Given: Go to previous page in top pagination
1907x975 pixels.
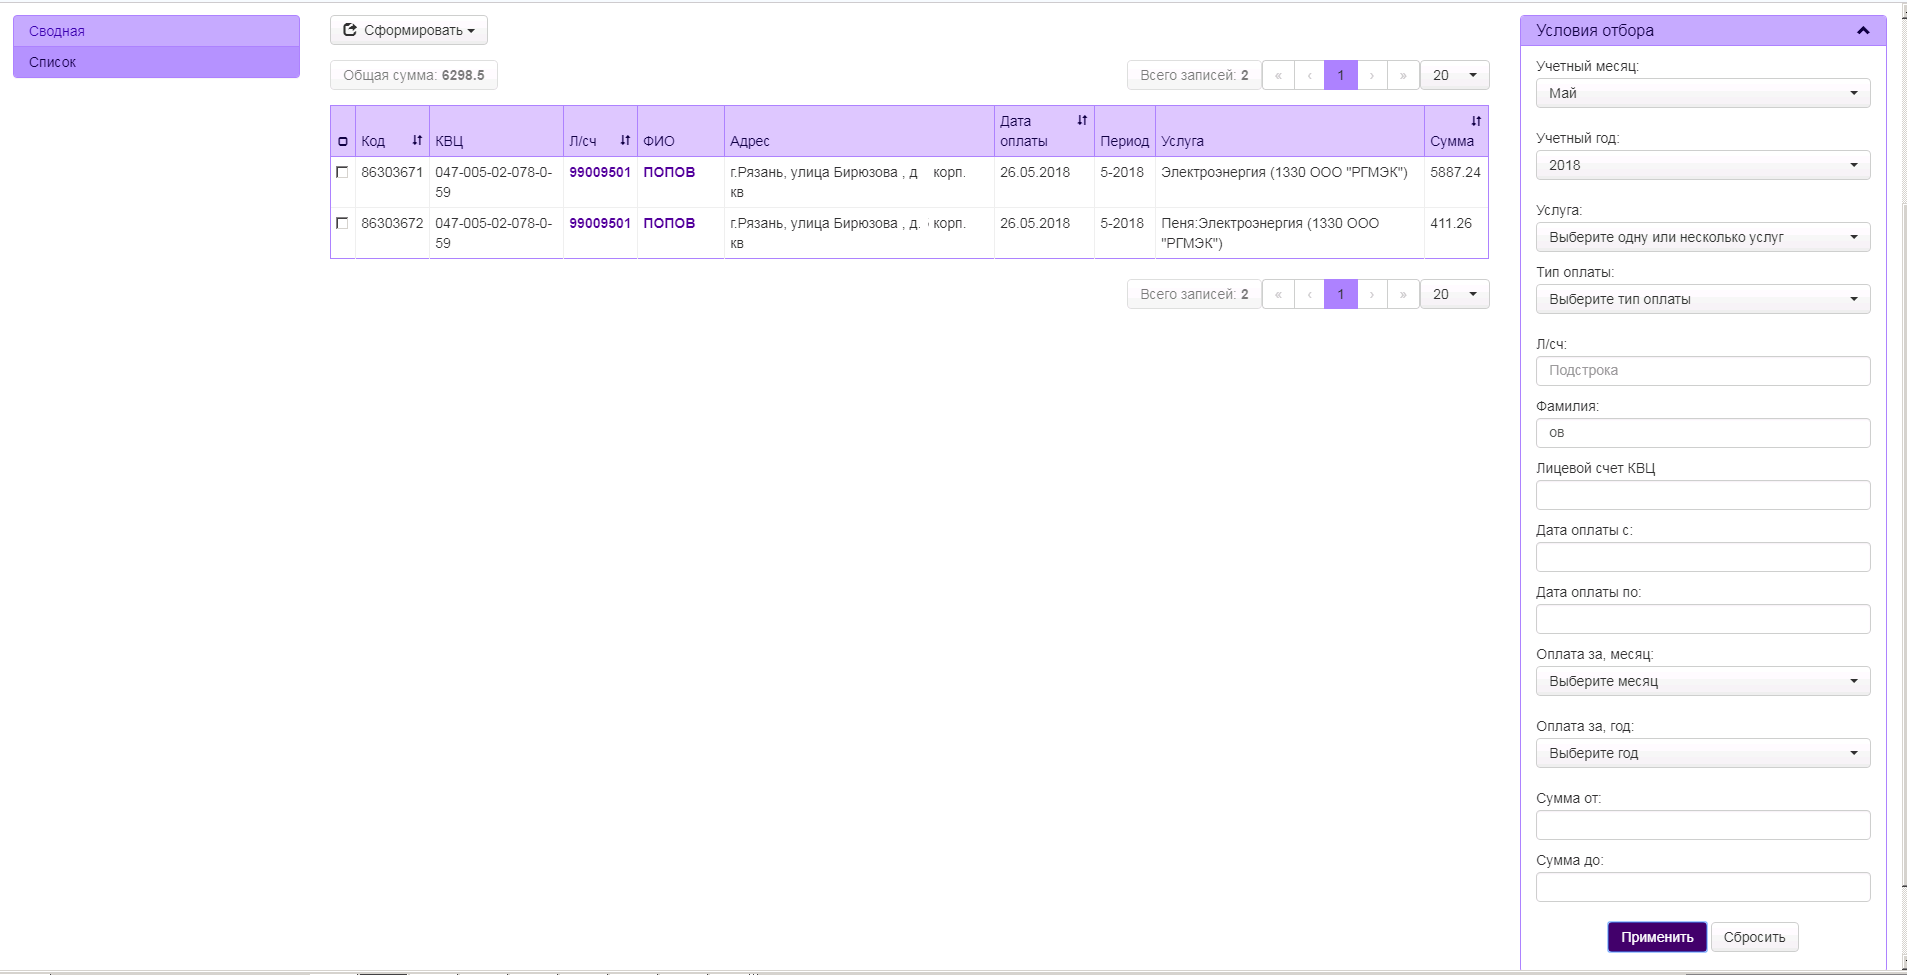Looking at the screenshot, I should click(1309, 75).
